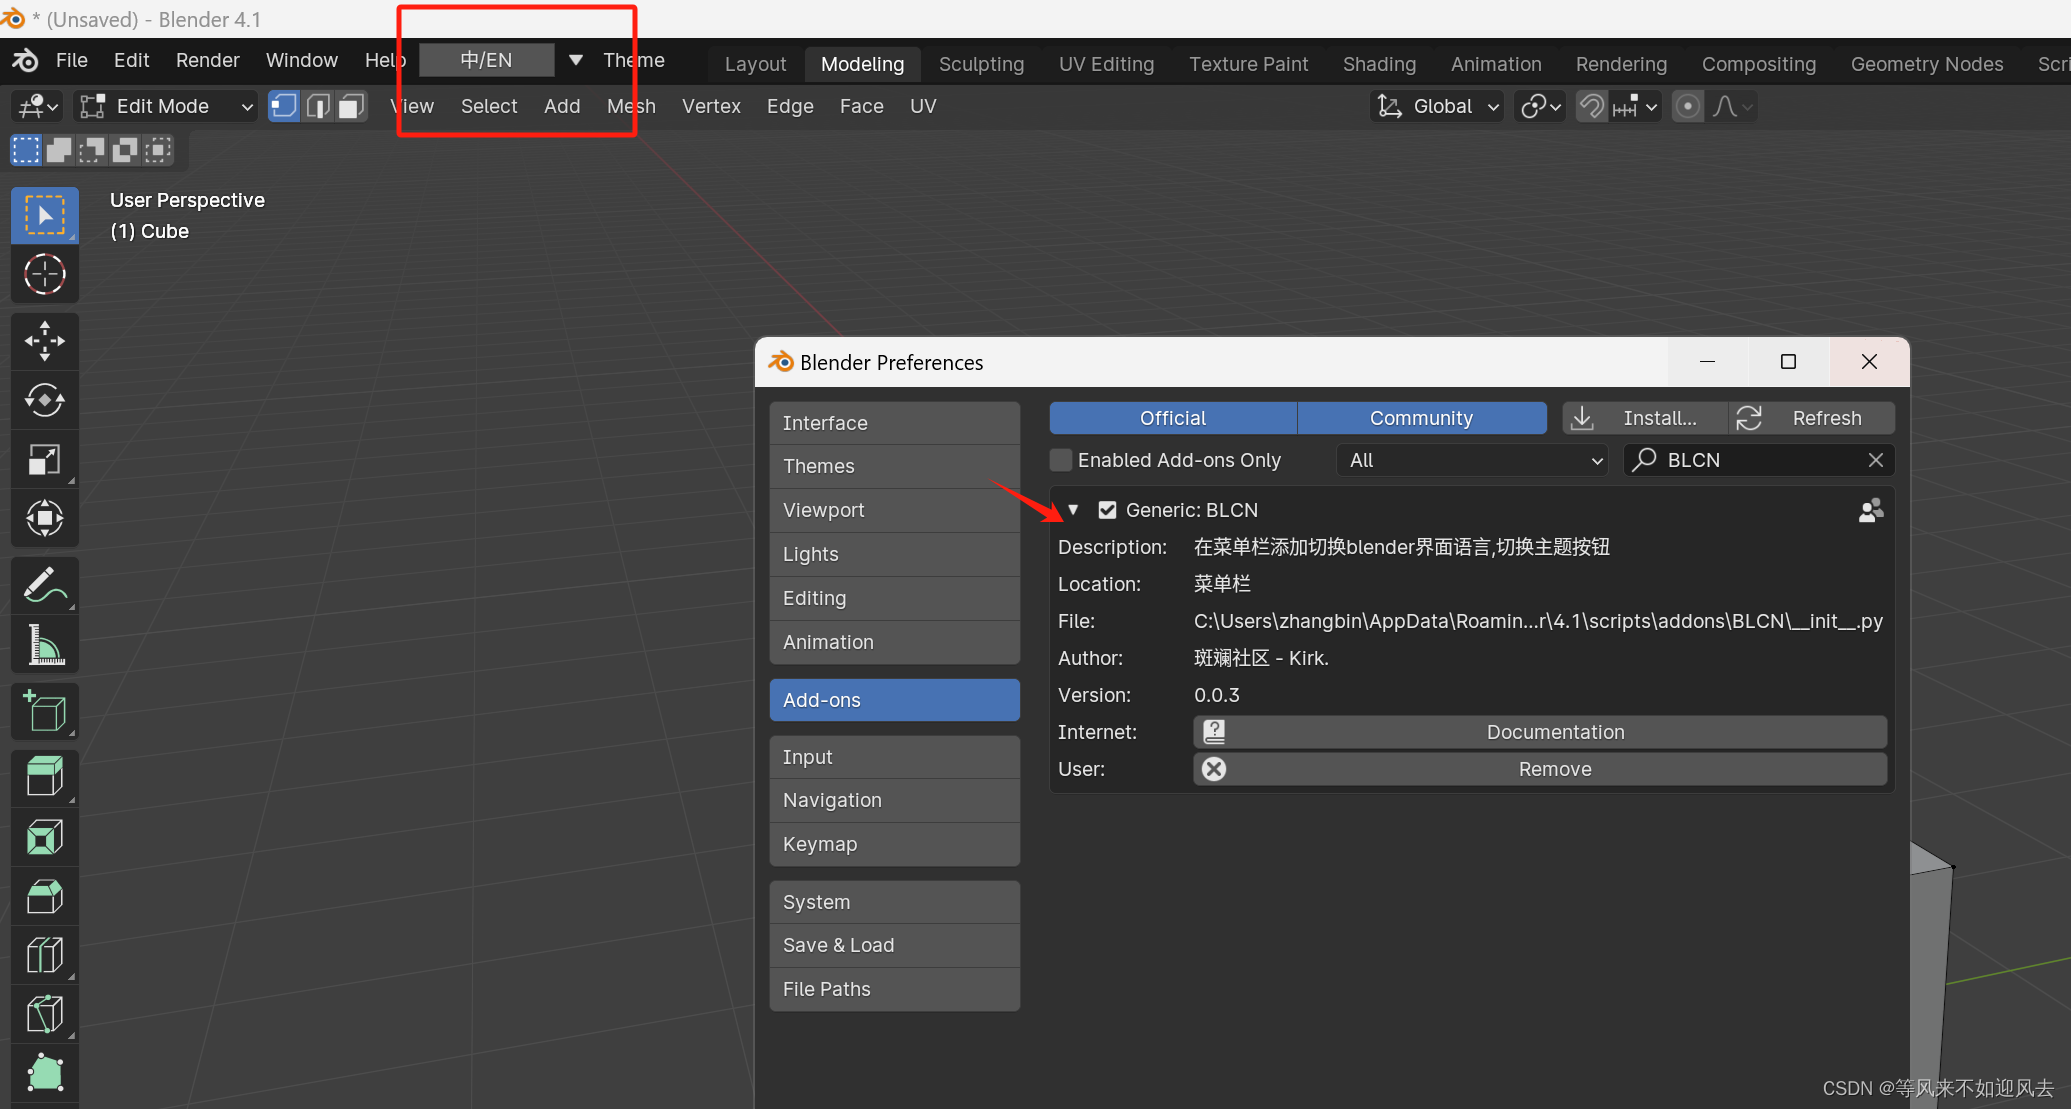
Task: Select the Knife tool
Action: click(x=45, y=1014)
